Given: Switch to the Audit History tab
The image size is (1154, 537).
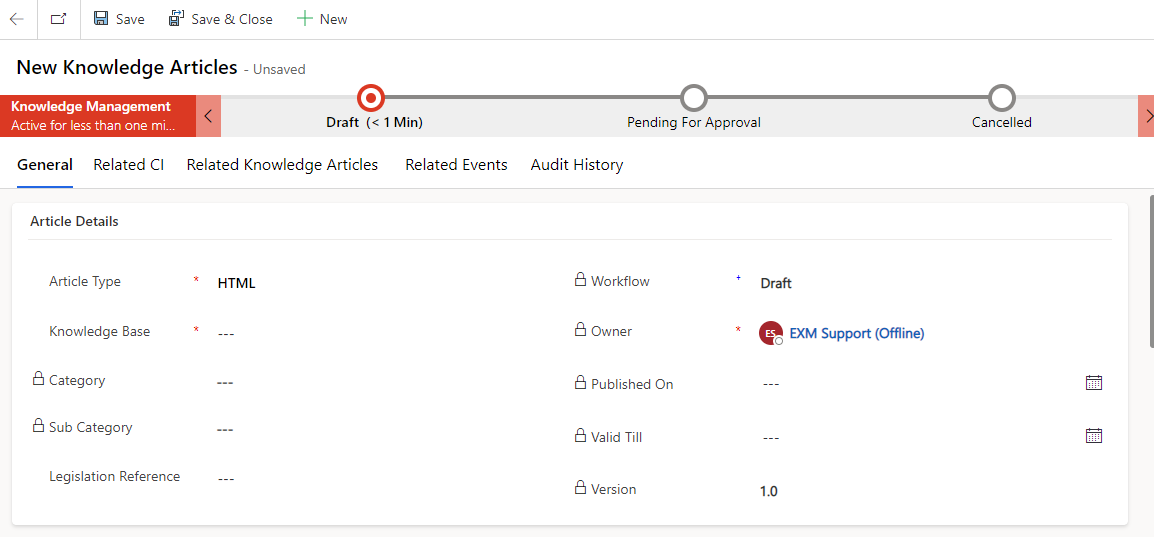Looking at the screenshot, I should (x=577, y=165).
